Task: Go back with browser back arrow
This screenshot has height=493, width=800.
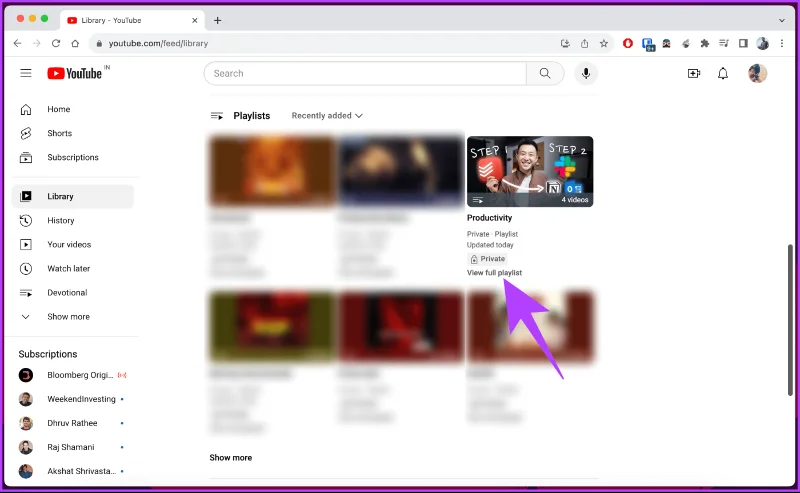Action: (17, 43)
